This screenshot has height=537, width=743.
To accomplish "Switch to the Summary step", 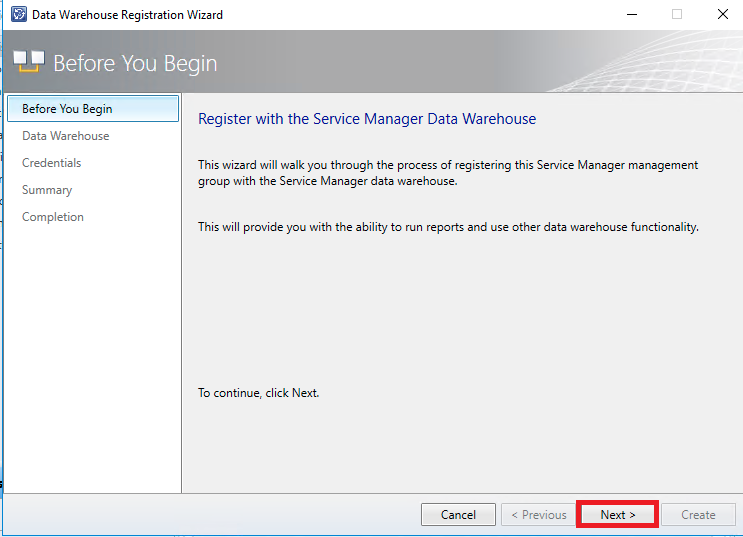I will point(47,190).
